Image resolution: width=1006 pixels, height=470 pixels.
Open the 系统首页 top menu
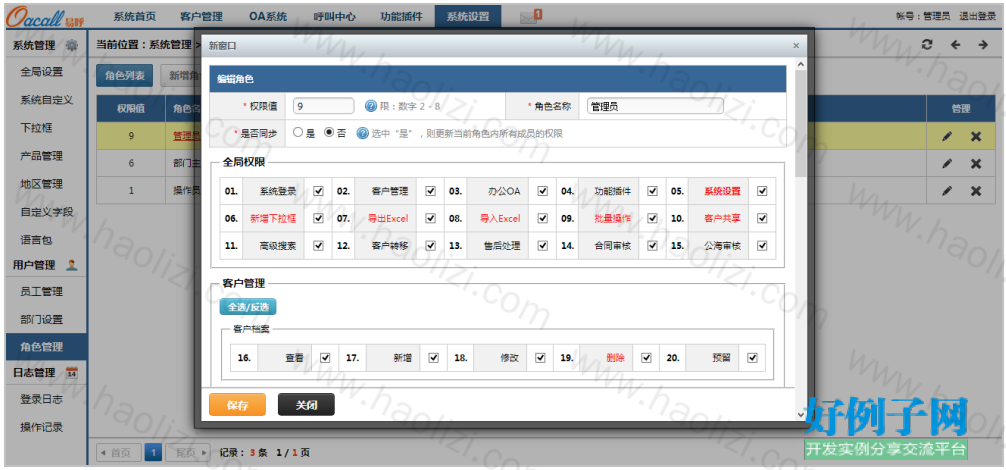135,17
